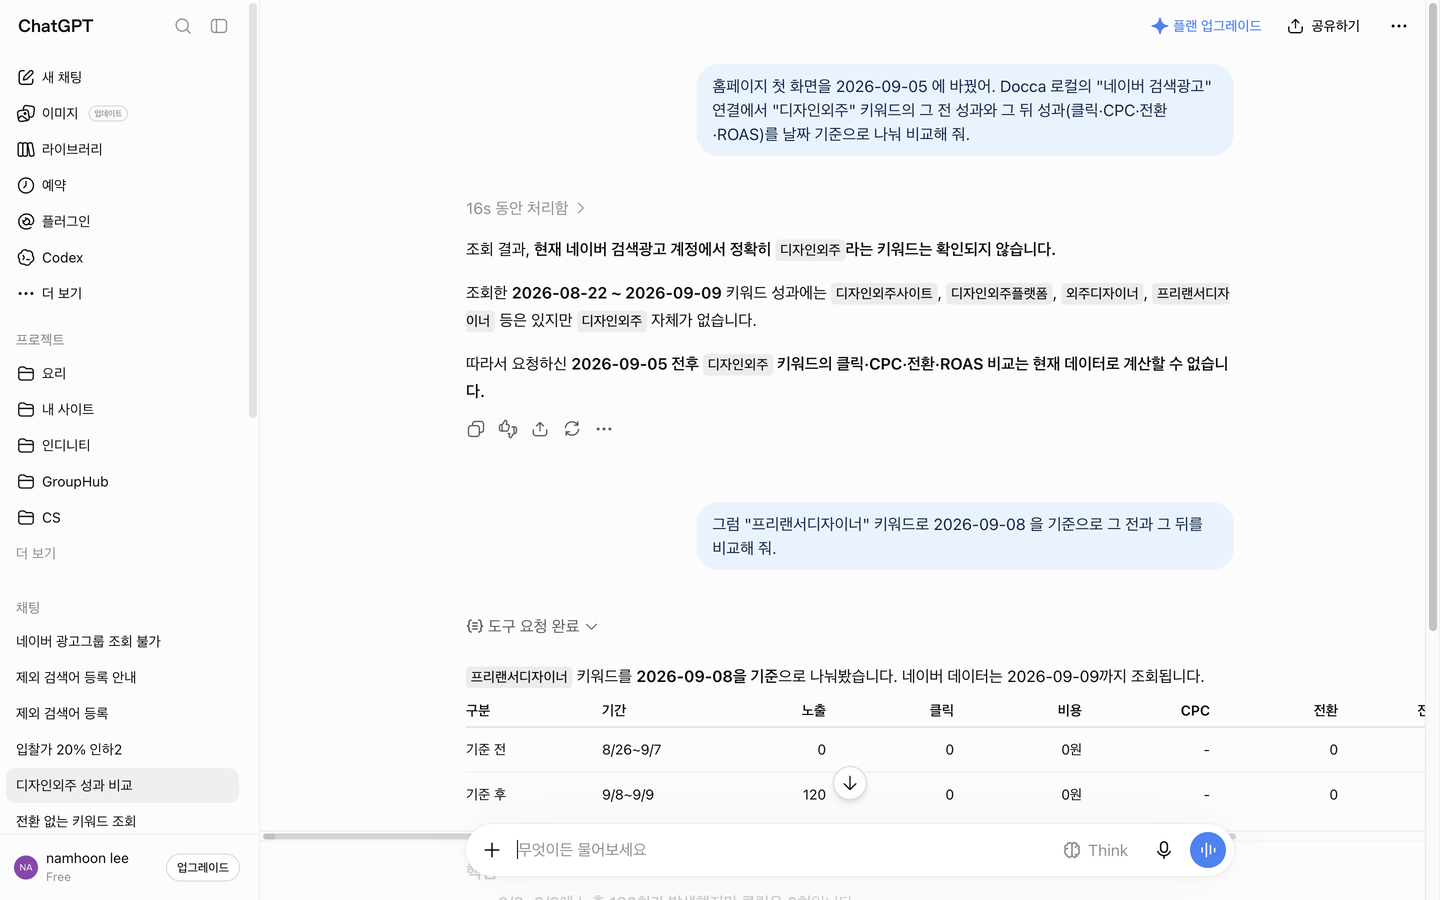Click the 9/8~9/9 period cell

(x=628, y=795)
